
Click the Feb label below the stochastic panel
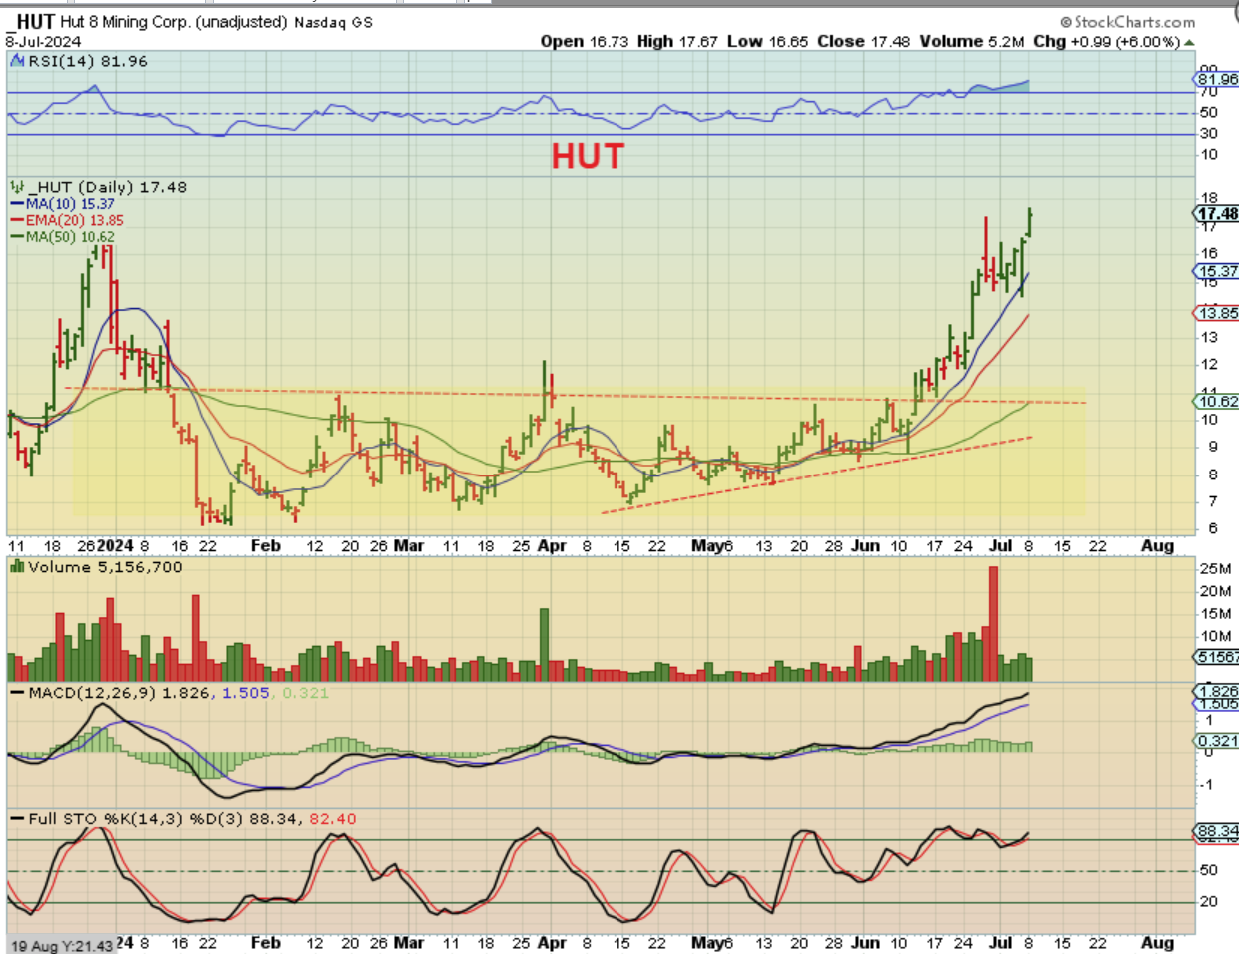pos(265,942)
